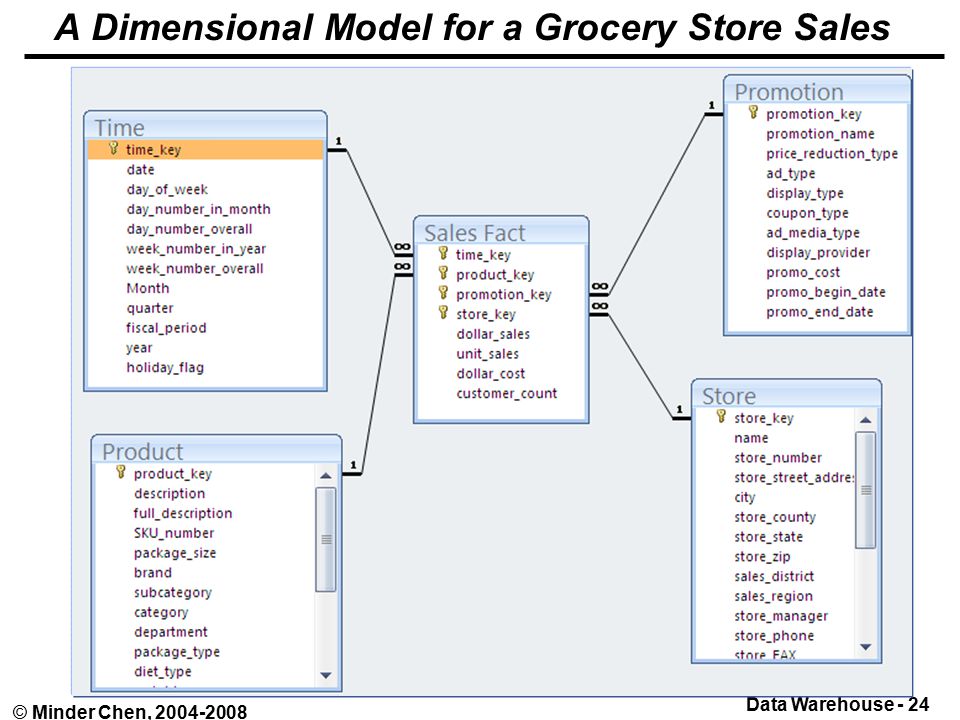Select the description field in Product table
The height and width of the screenshot is (720, 960).
click(170, 493)
